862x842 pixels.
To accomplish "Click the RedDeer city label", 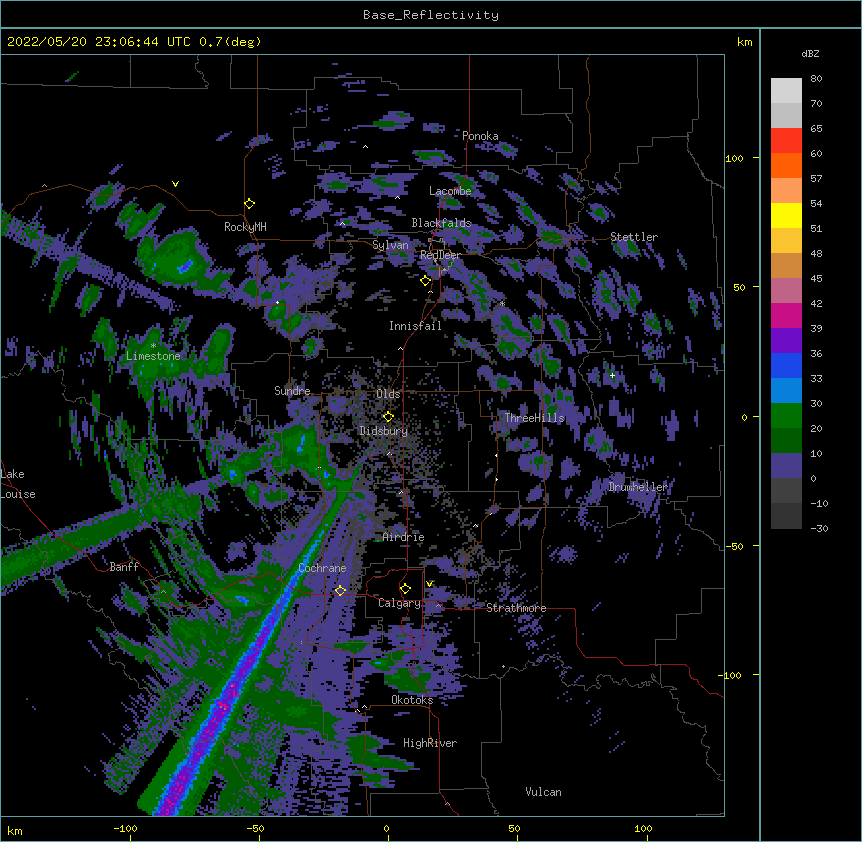I will (x=440, y=255).
